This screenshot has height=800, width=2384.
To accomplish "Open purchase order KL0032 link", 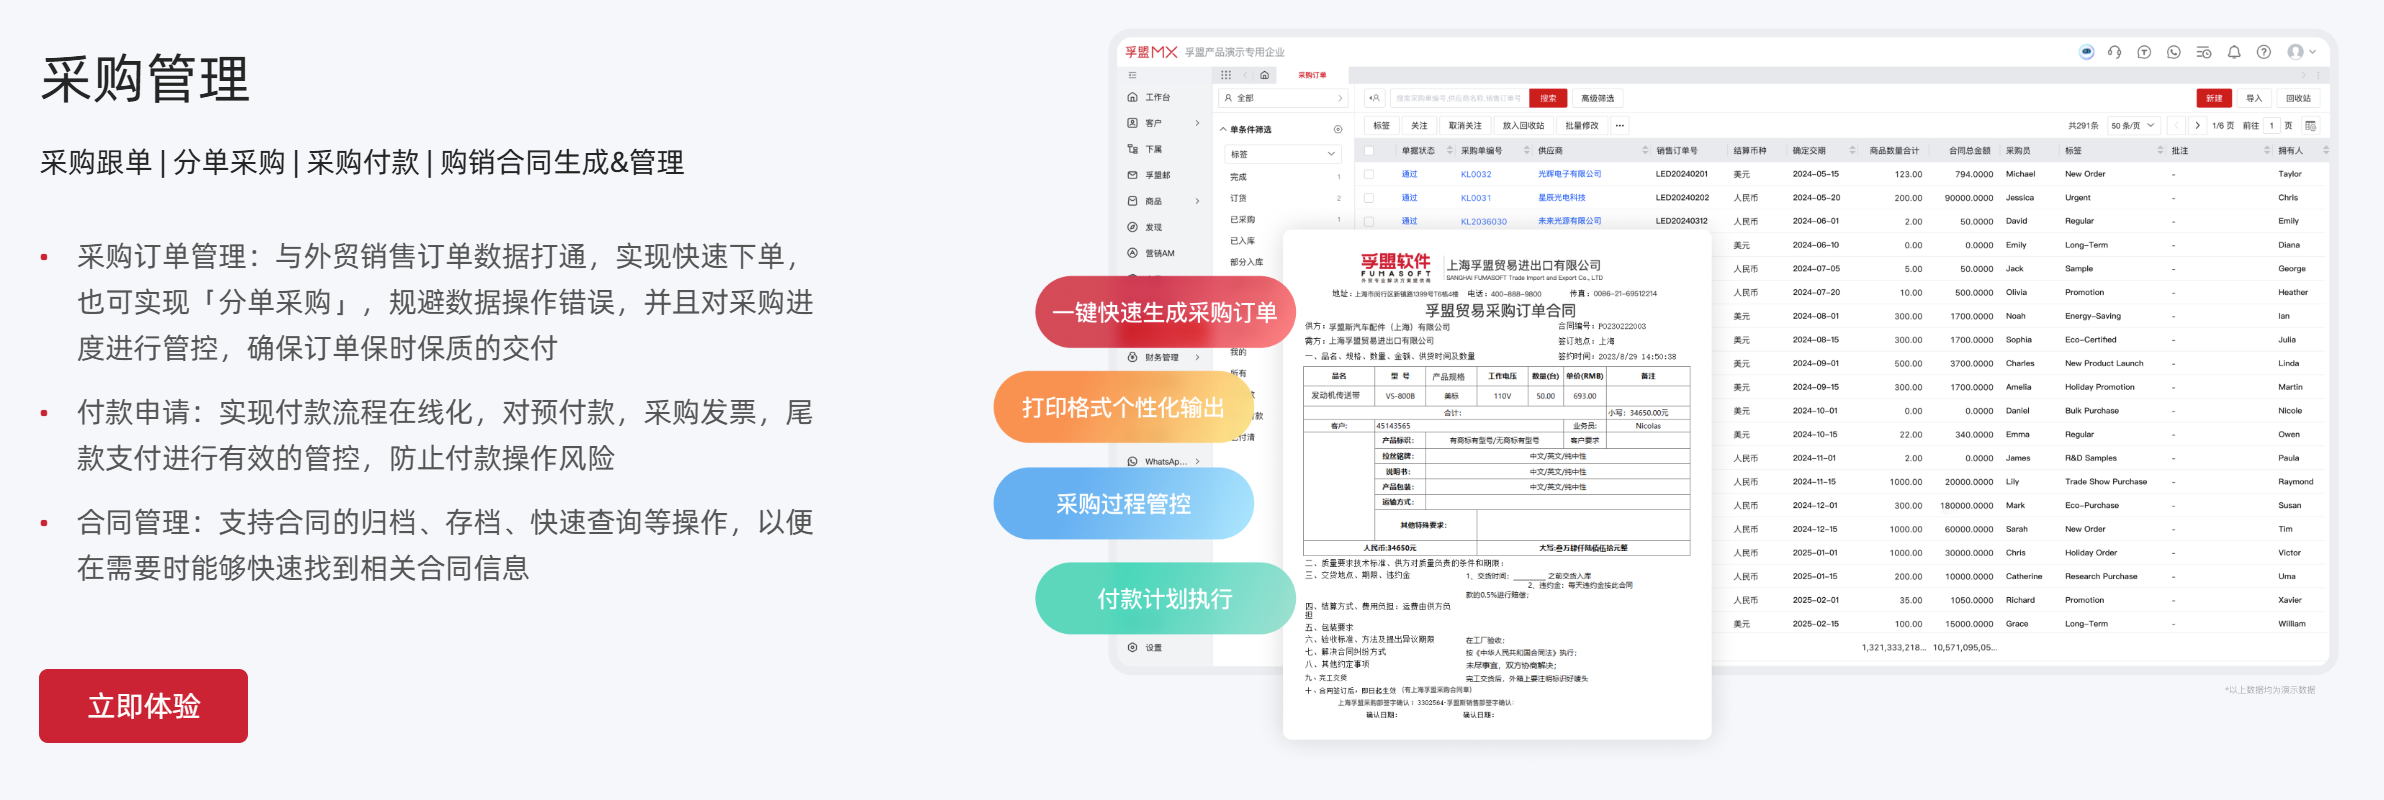I will point(1476,174).
